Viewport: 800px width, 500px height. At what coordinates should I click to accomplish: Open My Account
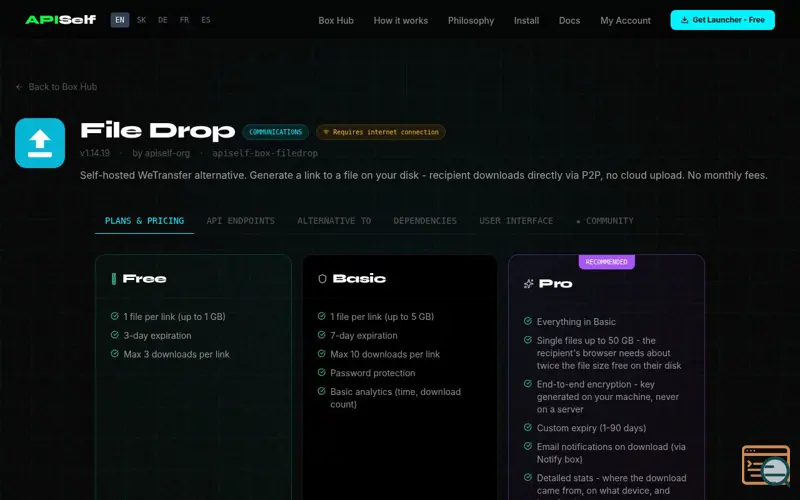[625, 20]
